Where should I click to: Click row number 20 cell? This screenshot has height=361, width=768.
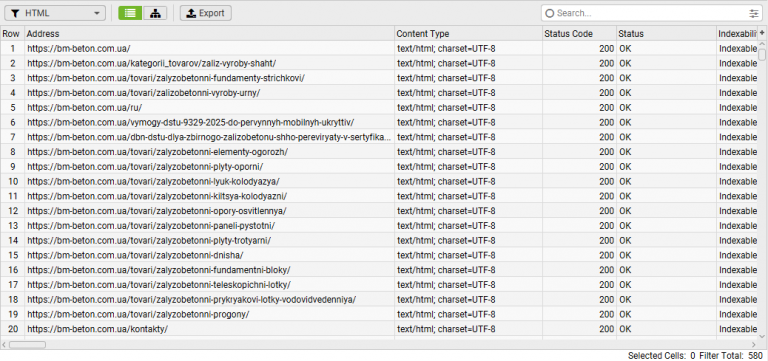pyautogui.click(x=12, y=328)
